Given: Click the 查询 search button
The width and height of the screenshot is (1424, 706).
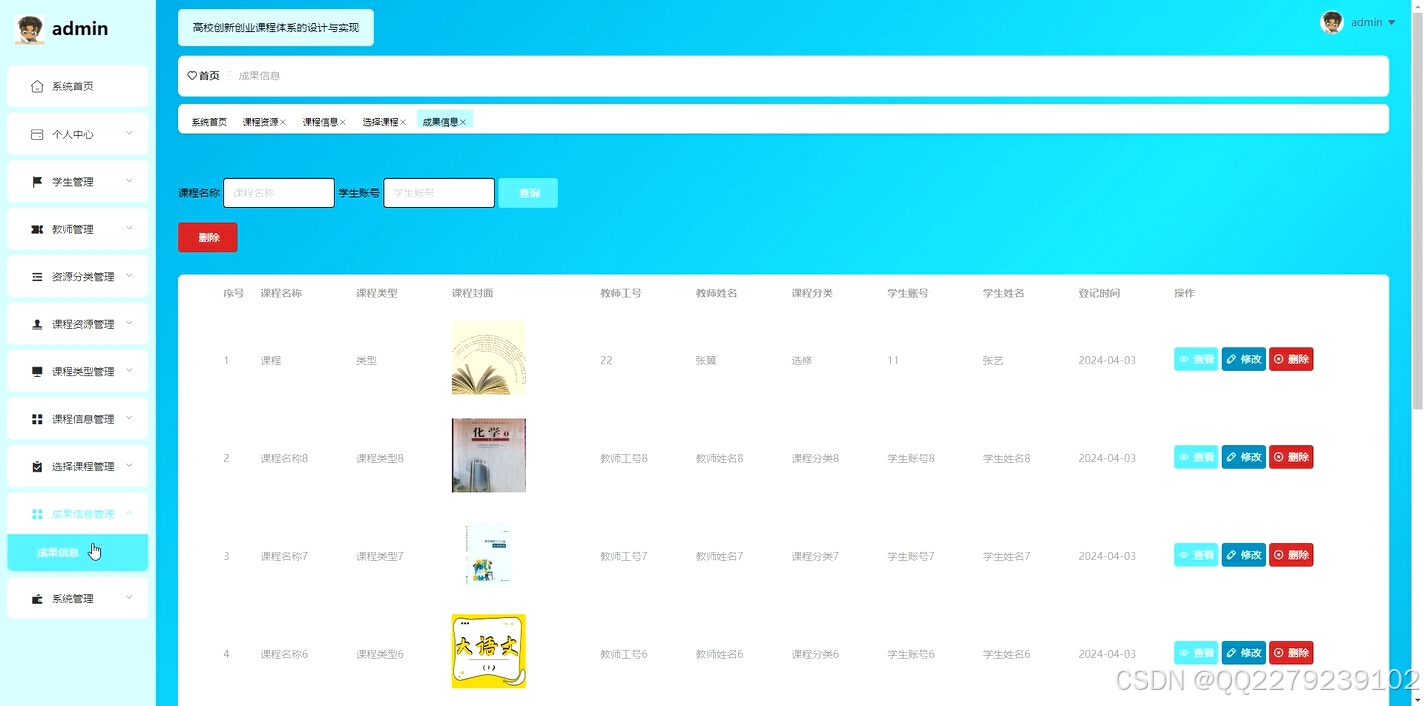Looking at the screenshot, I should (528, 192).
